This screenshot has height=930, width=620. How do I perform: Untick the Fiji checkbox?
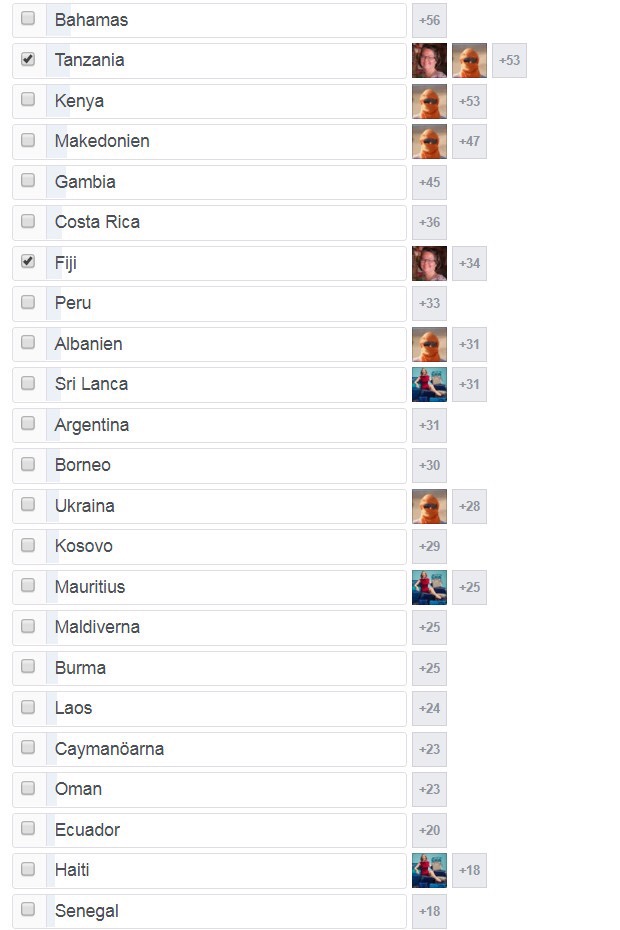click(x=28, y=261)
